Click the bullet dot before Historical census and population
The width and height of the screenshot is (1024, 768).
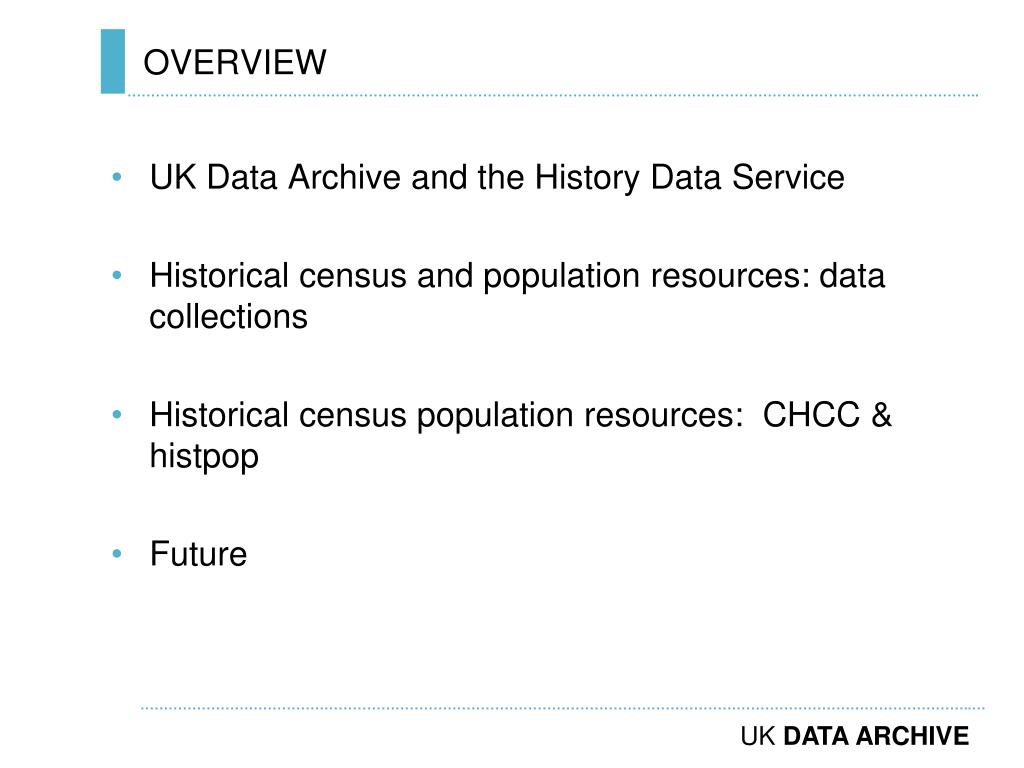[118, 276]
